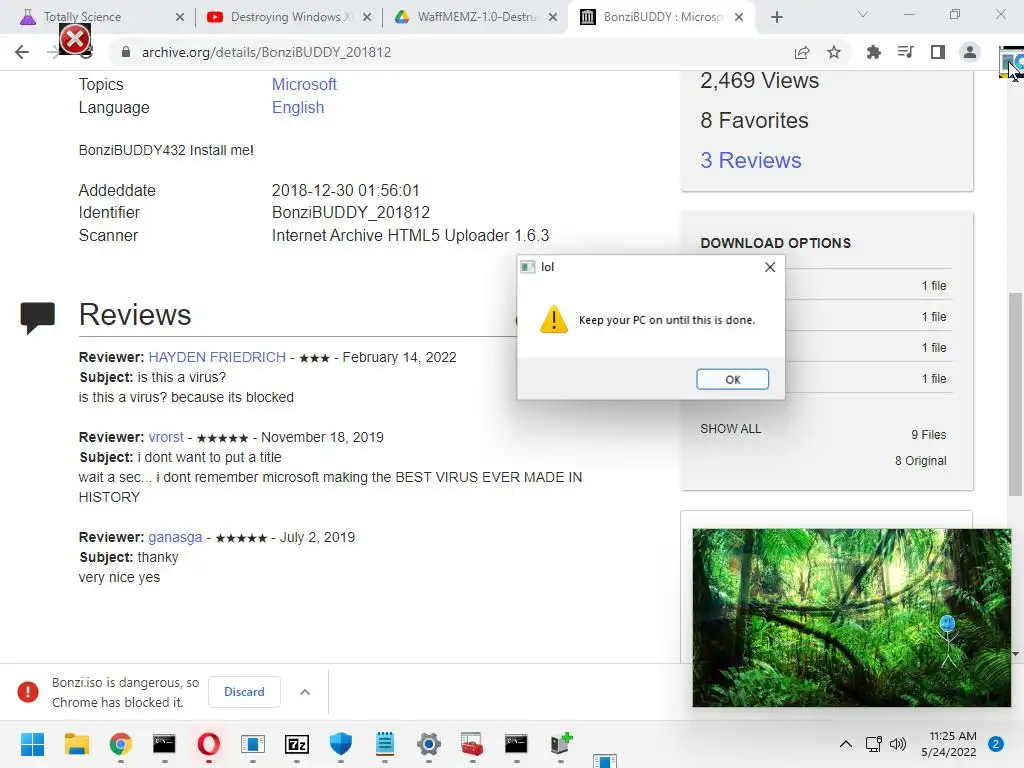Open the 3 Reviews link
This screenshot has width=1024, height=768.
[751, 160]
